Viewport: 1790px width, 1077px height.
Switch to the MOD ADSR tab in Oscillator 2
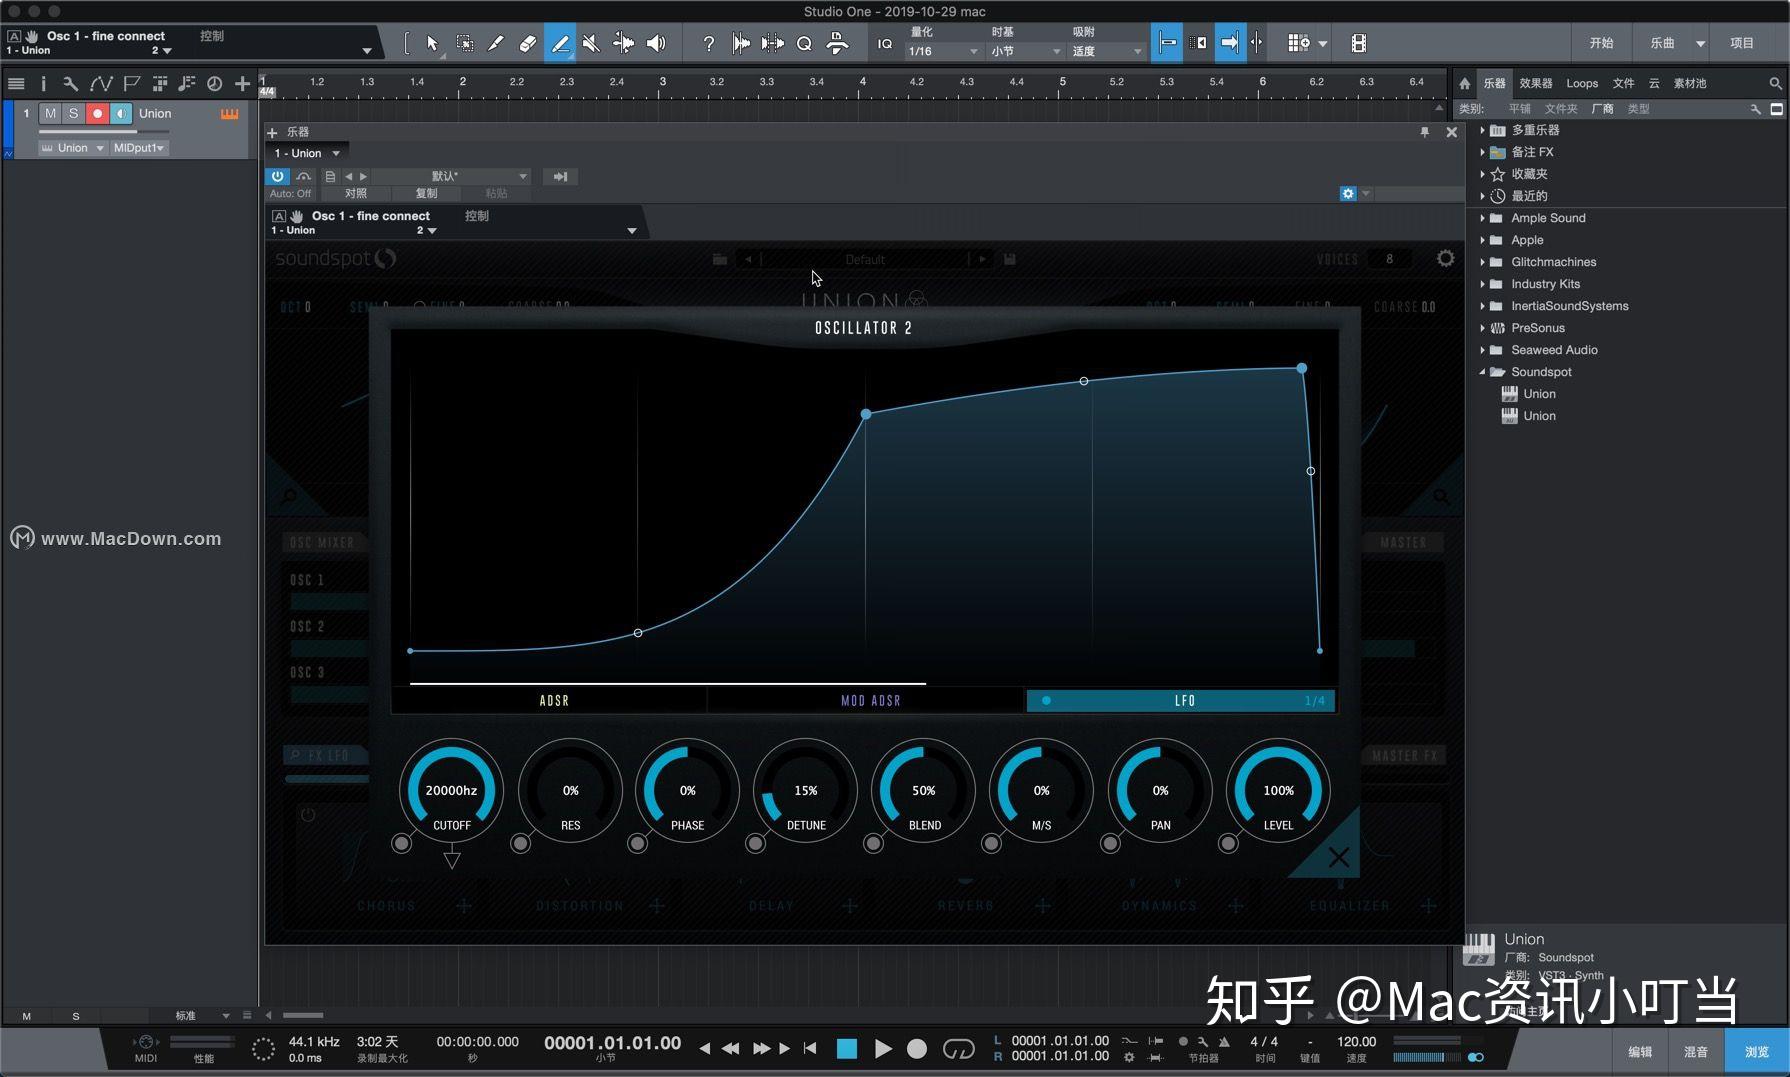872,700
